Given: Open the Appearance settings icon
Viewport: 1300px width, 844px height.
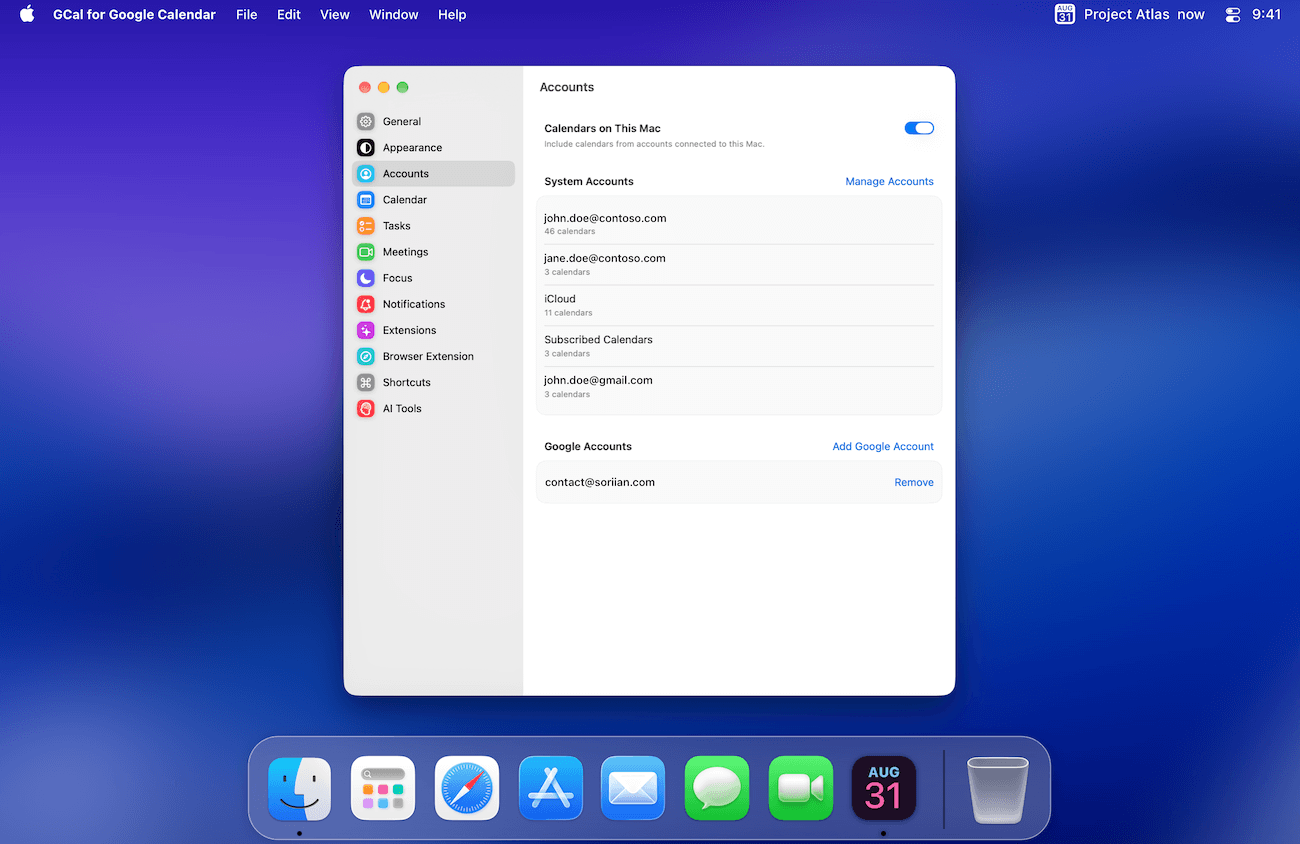Looking at the screenshot, I should [x=366, y=147].
